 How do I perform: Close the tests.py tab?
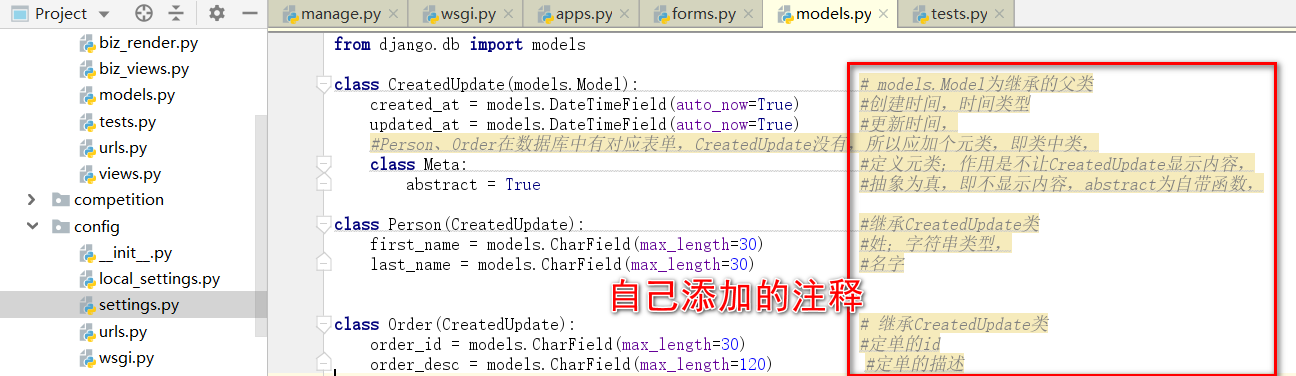[1000, 15]
